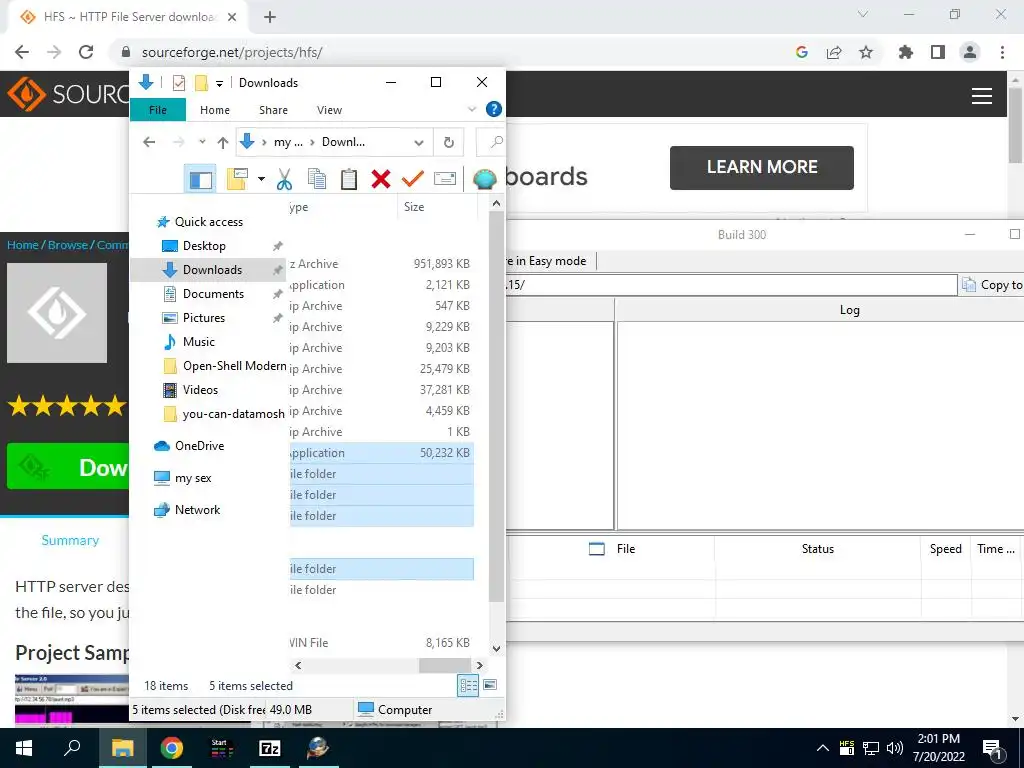1024x768 pixels.
Task: Click Explorer help question mark icon
Action: point(494,109)
